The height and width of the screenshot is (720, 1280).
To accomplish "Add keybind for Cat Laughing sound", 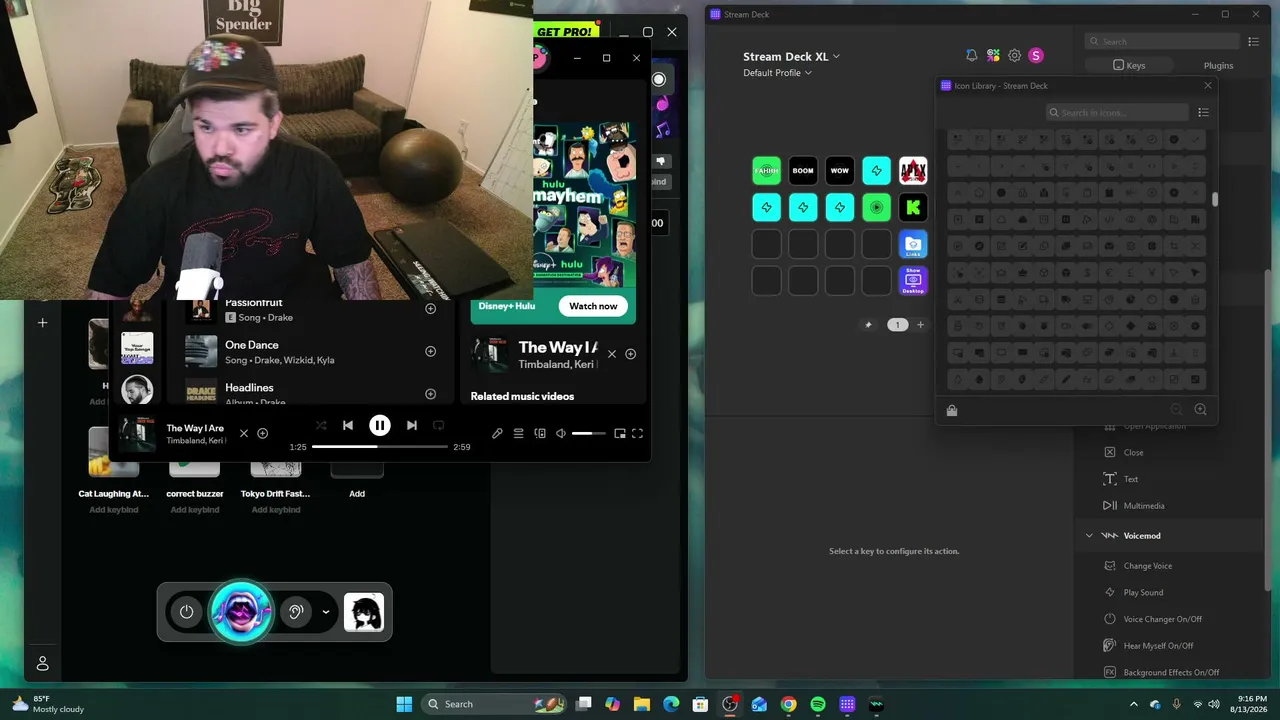I will [113, 510].
